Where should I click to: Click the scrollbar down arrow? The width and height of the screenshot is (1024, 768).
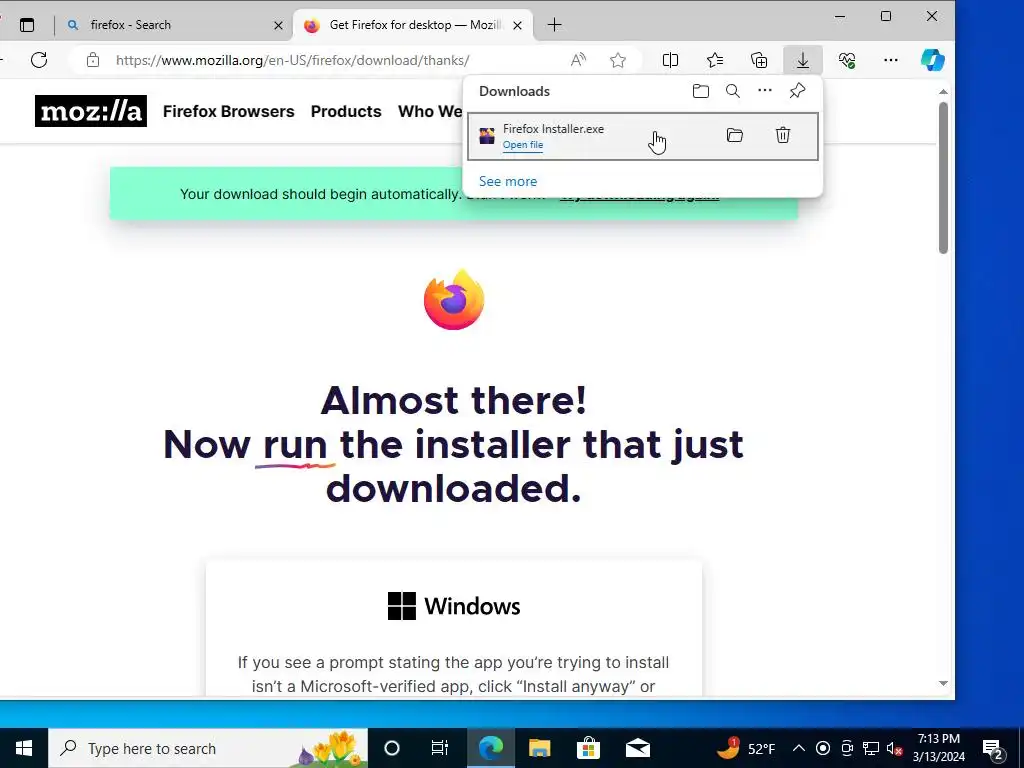943,684
